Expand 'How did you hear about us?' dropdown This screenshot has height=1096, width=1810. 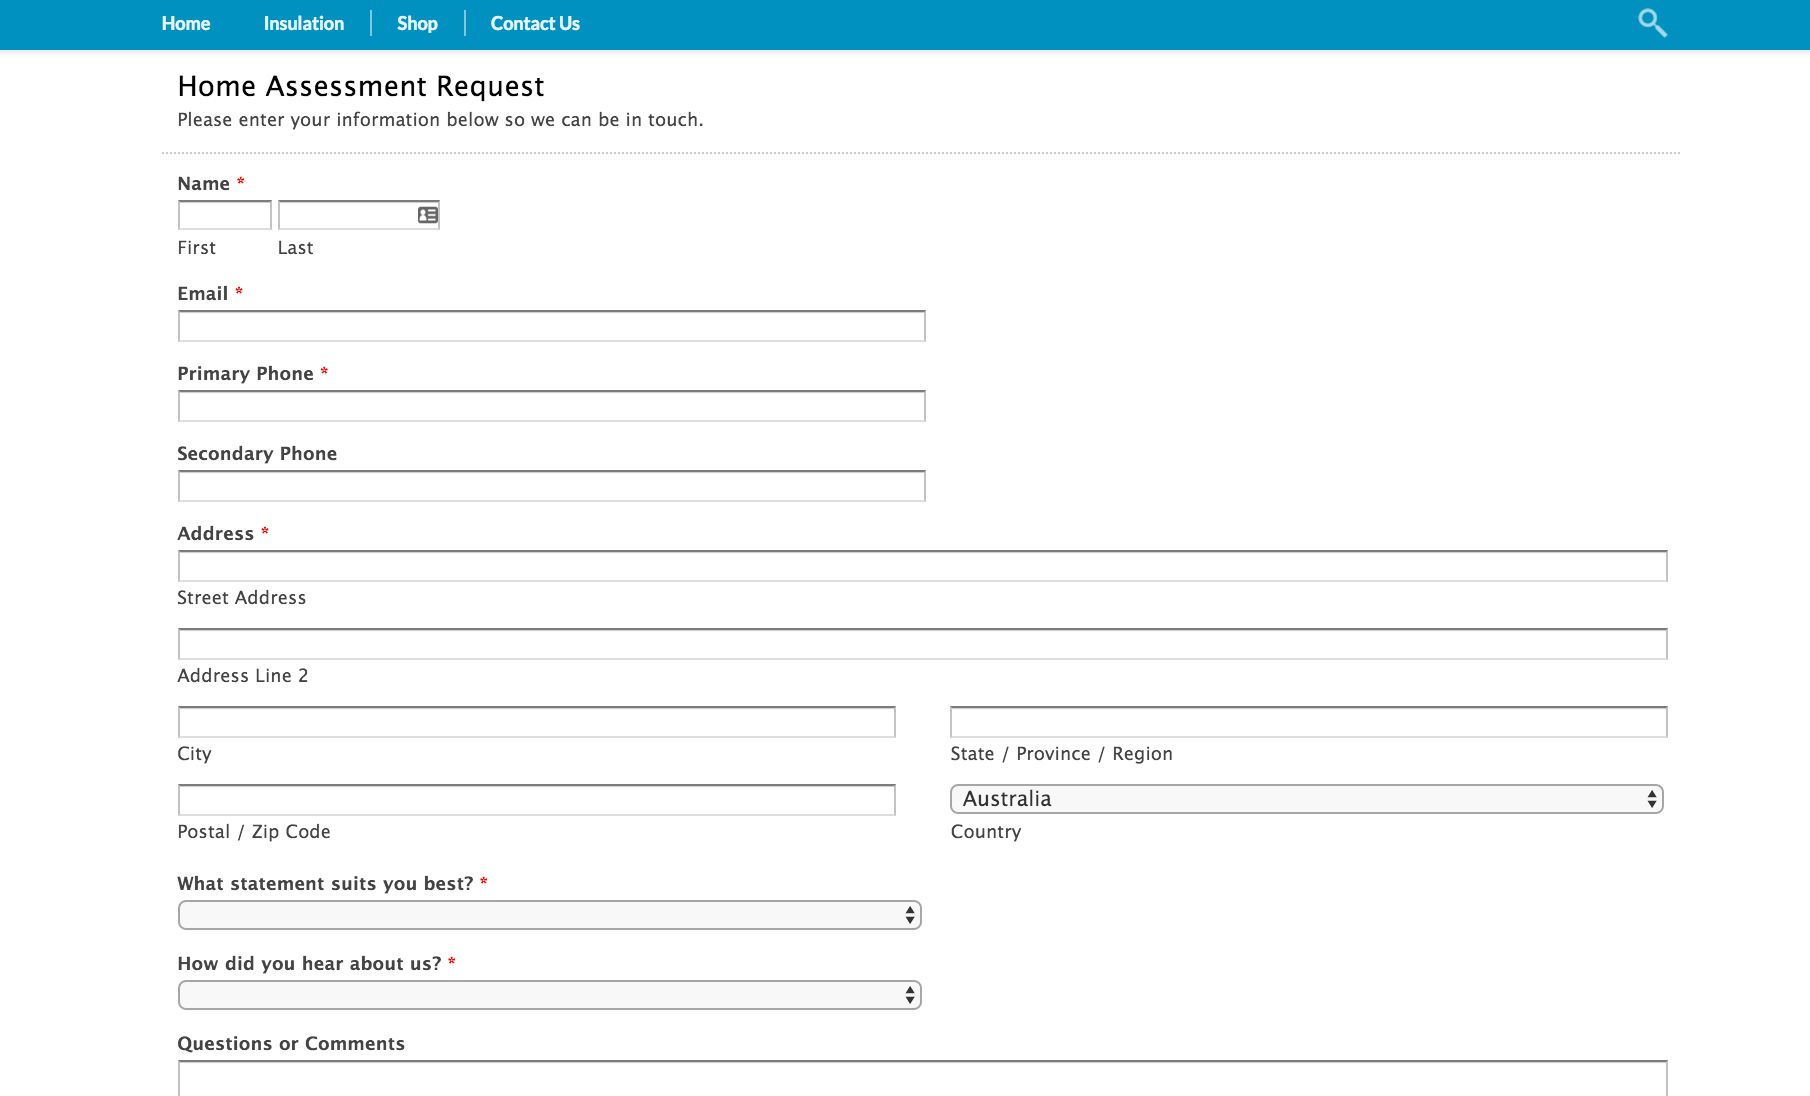point(549,995)
